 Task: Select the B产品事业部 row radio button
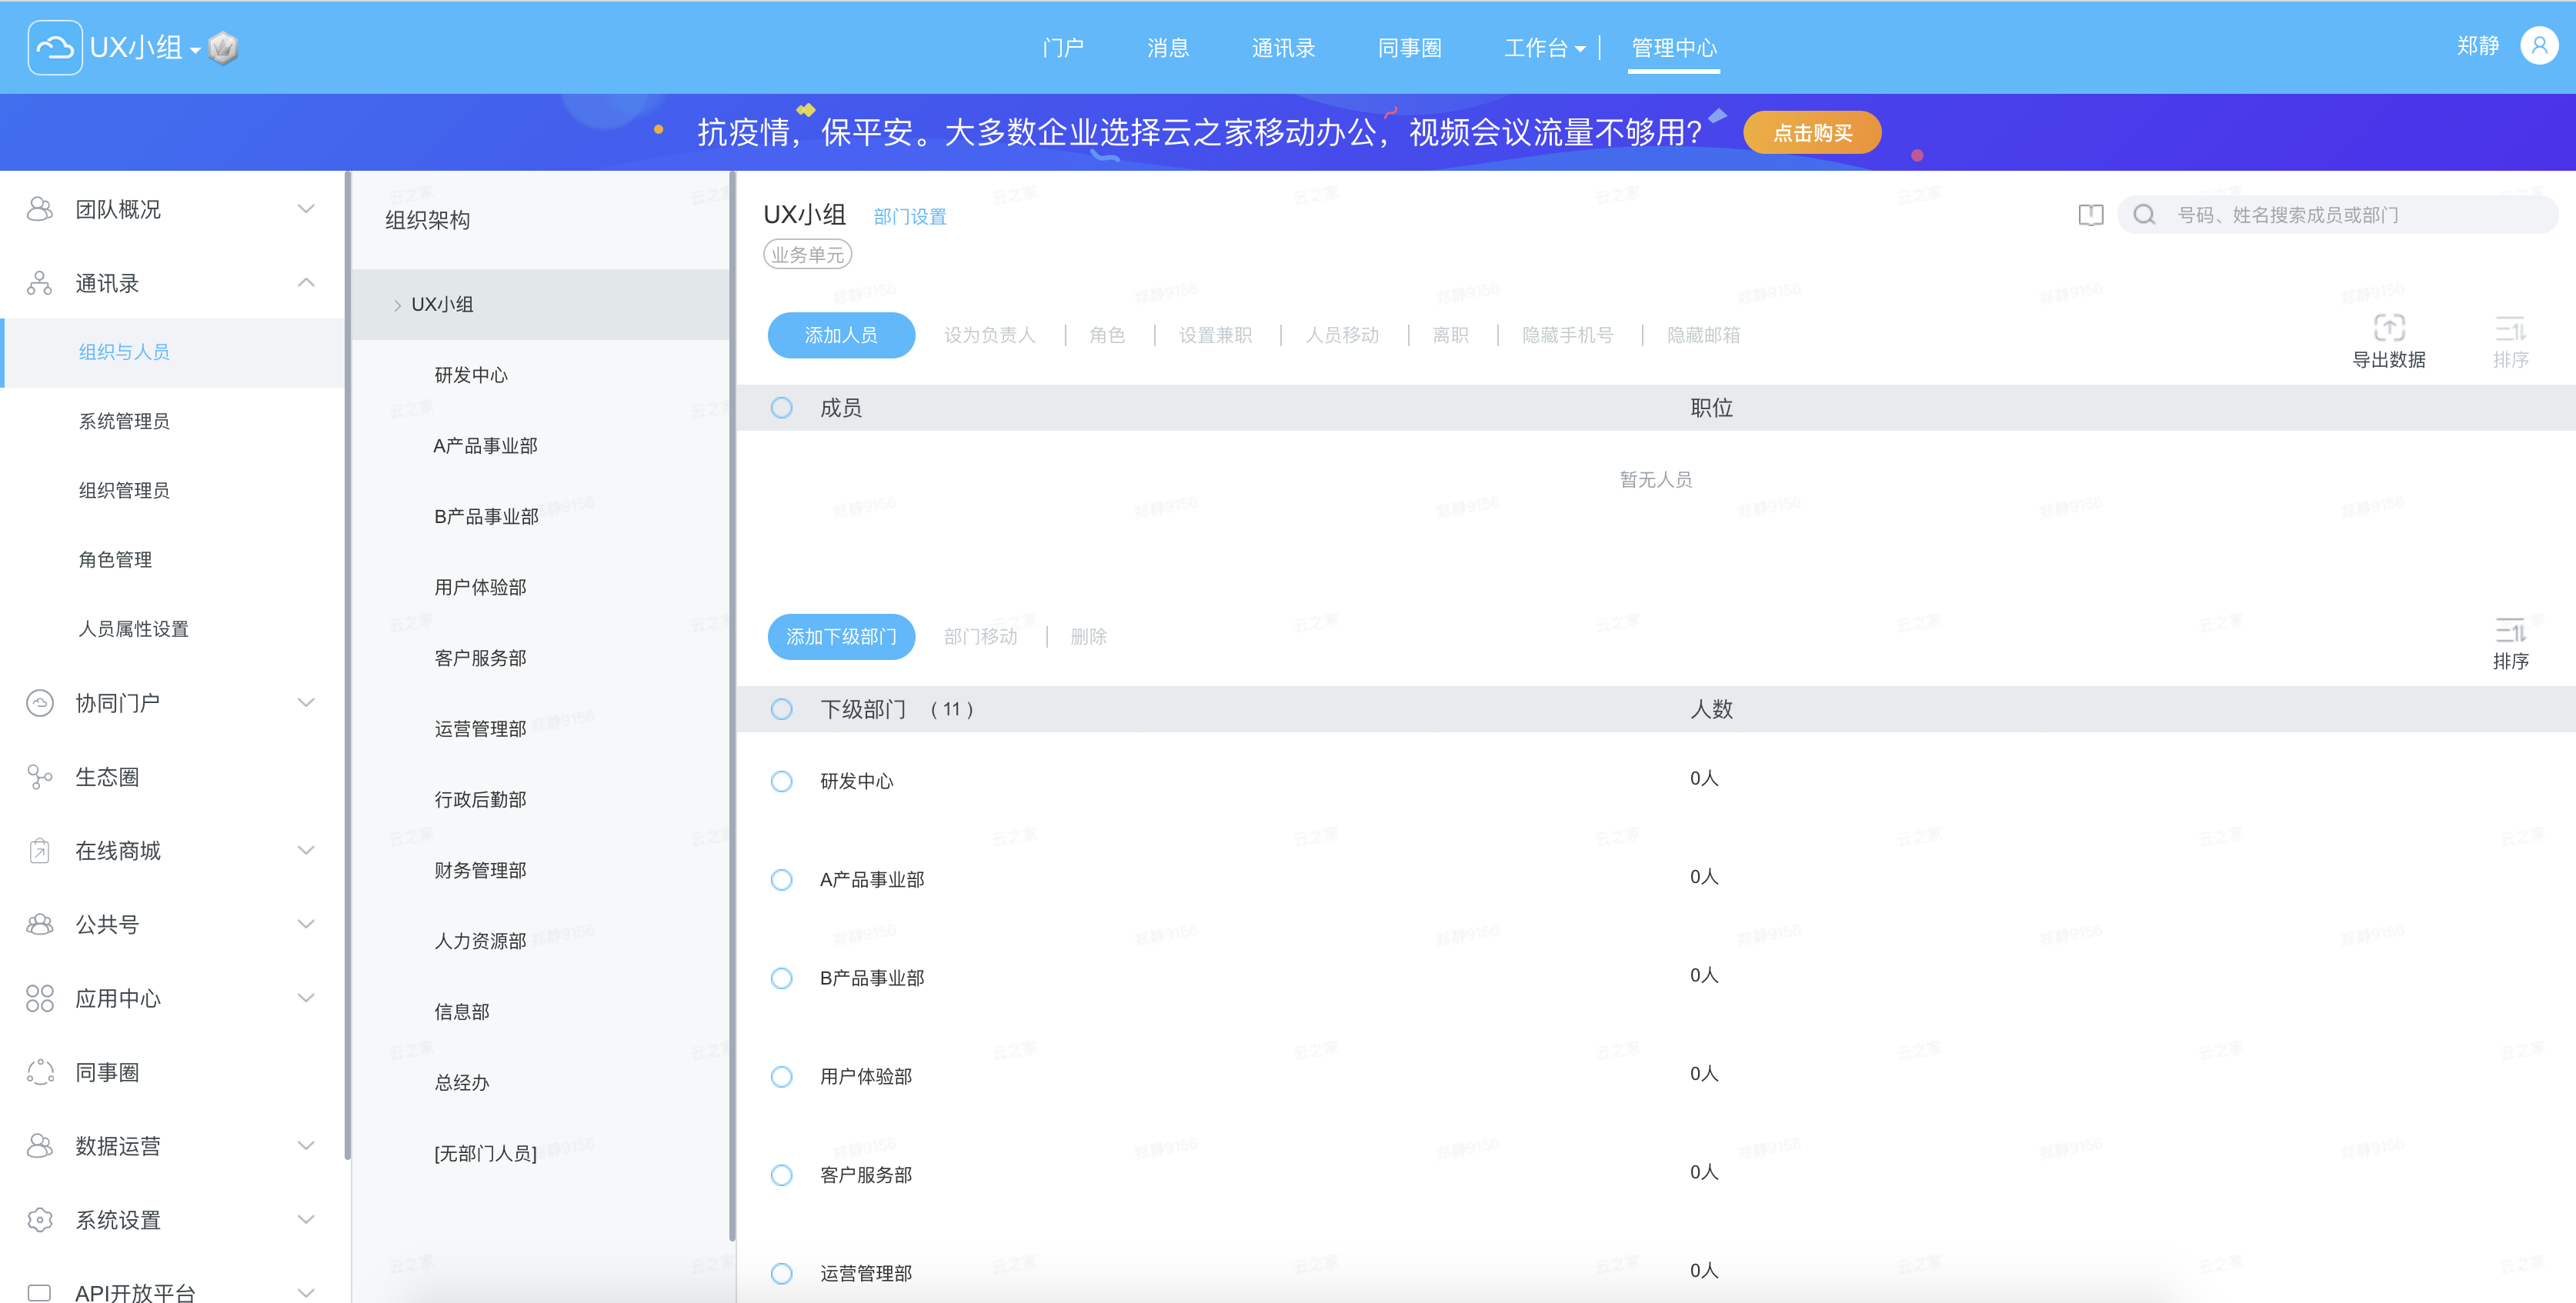point(781,978)
